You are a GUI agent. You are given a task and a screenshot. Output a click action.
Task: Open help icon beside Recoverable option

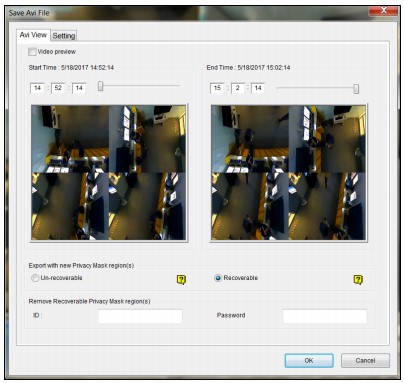358,279
